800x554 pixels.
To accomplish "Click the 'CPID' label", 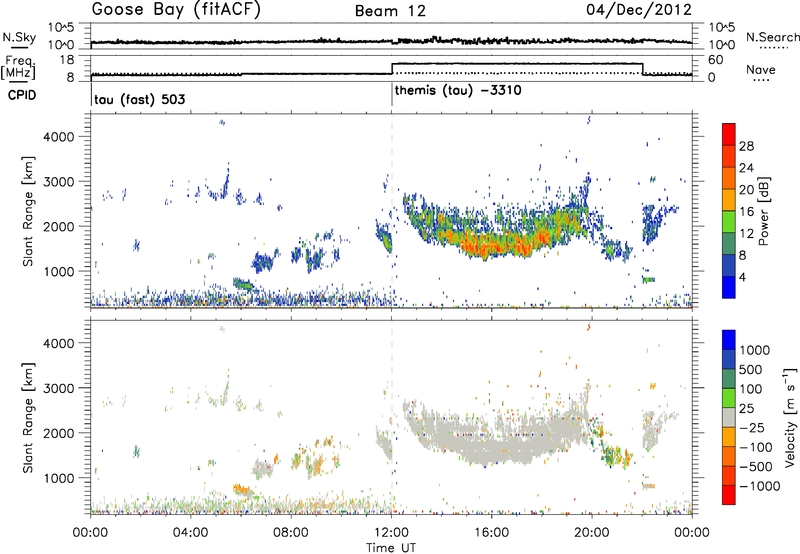I will [x=22, y=95].
